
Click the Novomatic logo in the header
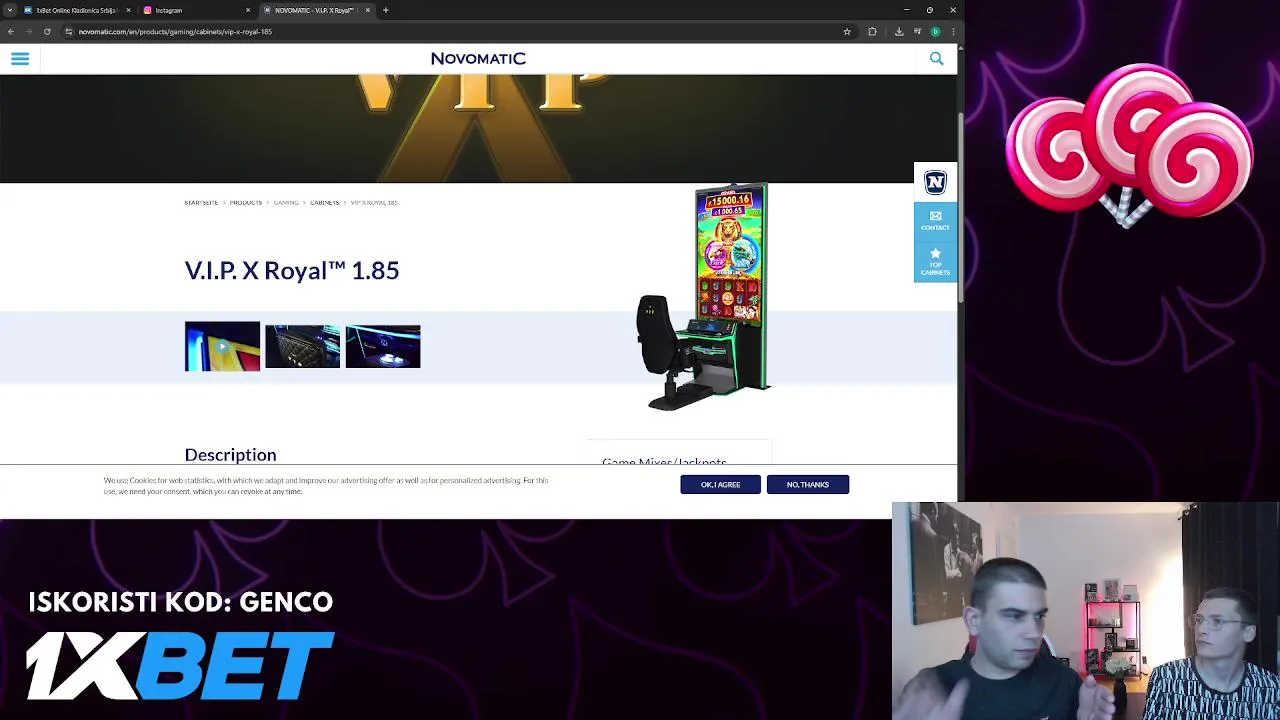pyautogui.click(x=478, y=59)
